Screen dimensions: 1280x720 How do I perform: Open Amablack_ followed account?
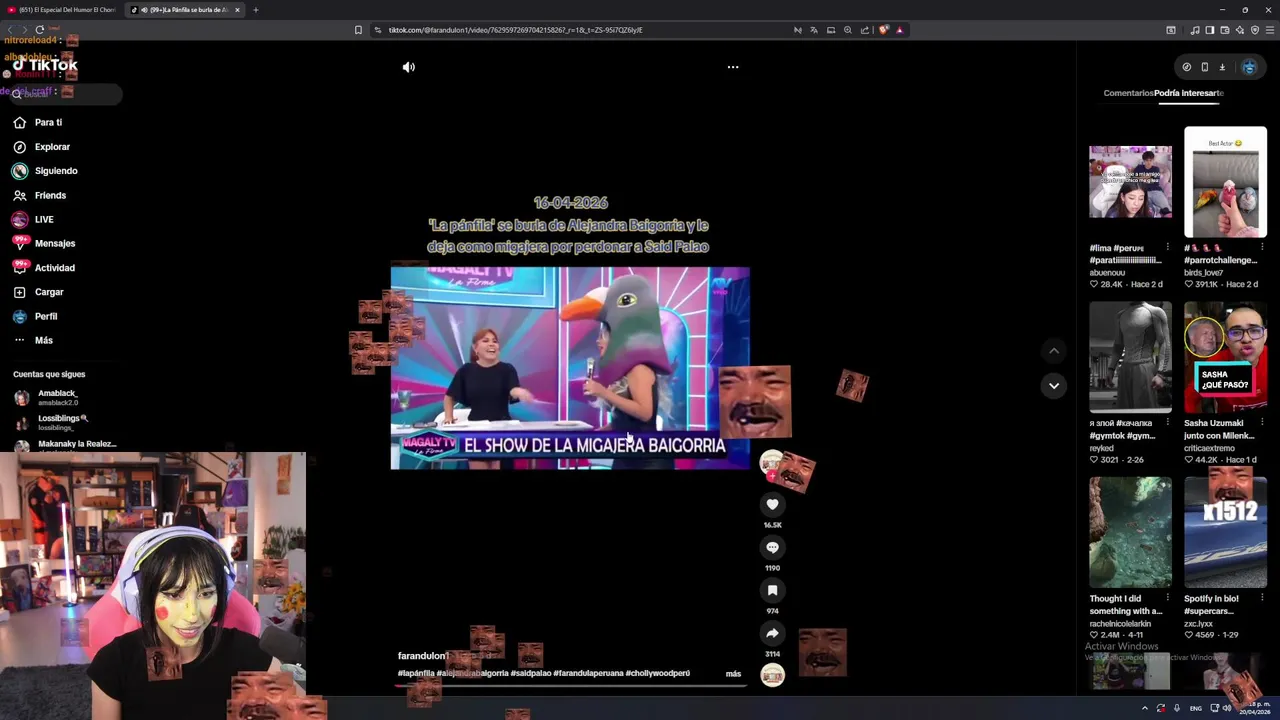(x=57, y=398)
